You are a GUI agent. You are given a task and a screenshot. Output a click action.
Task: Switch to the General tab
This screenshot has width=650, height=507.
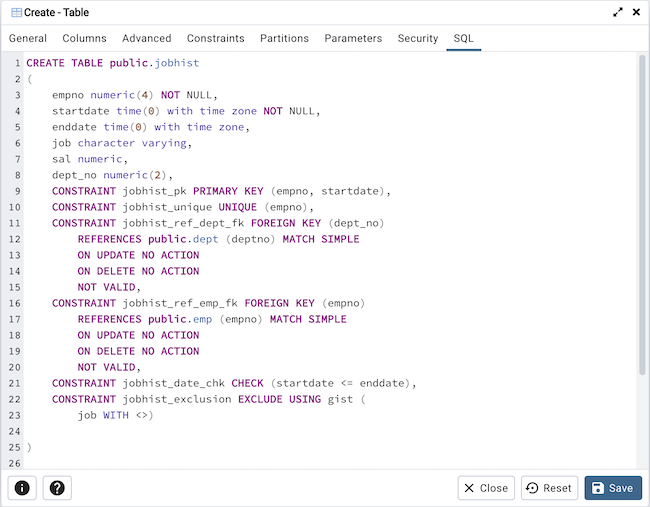(28, 38)
